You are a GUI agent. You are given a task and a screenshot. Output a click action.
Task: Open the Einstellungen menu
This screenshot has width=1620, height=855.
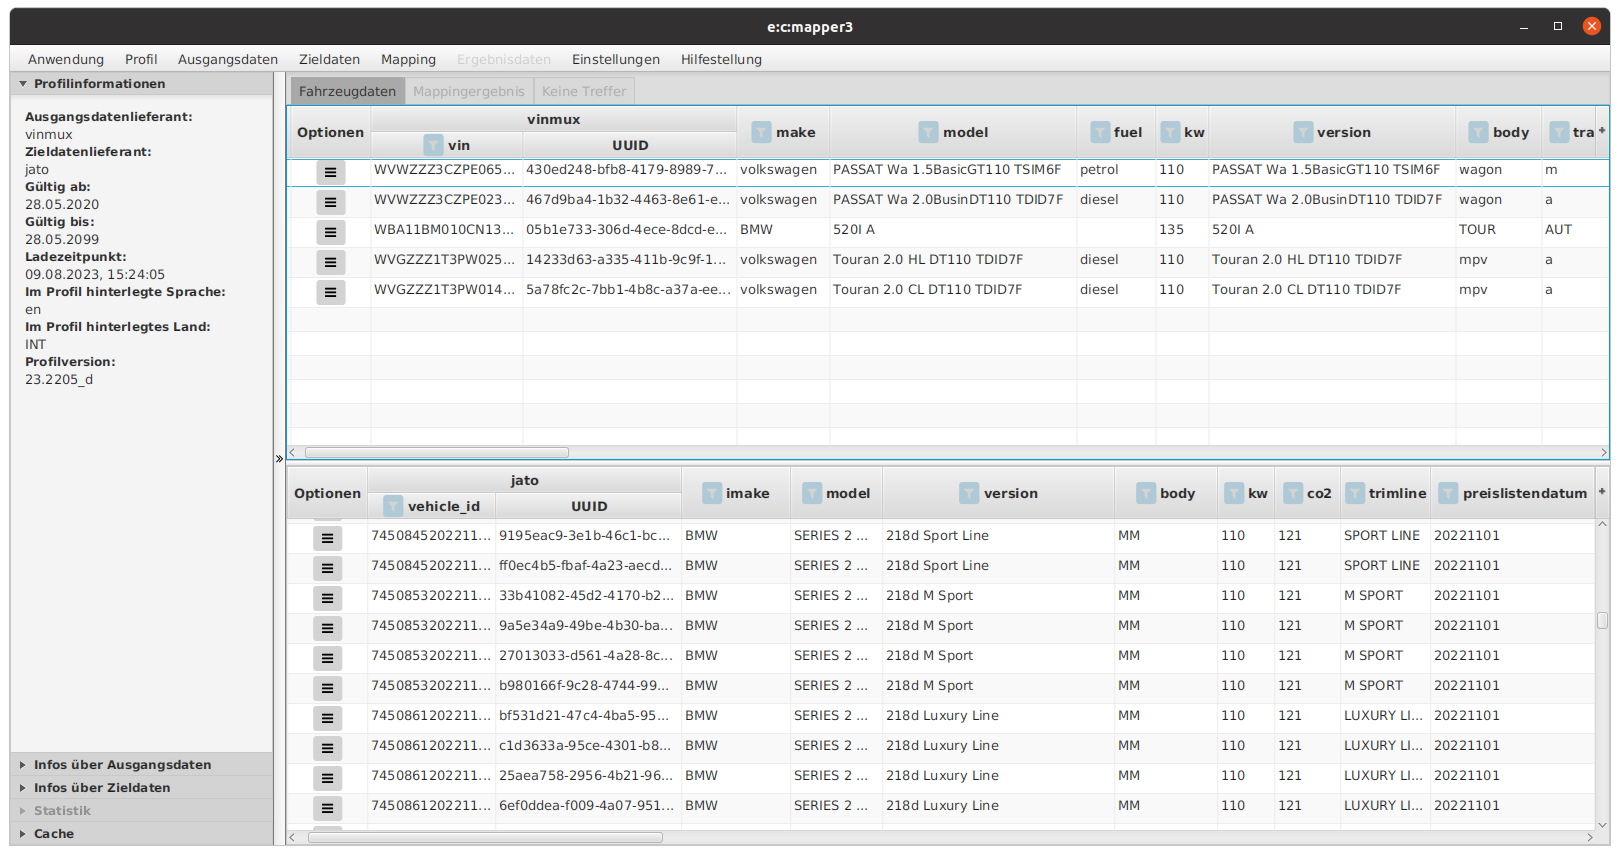tap(615, 59)
